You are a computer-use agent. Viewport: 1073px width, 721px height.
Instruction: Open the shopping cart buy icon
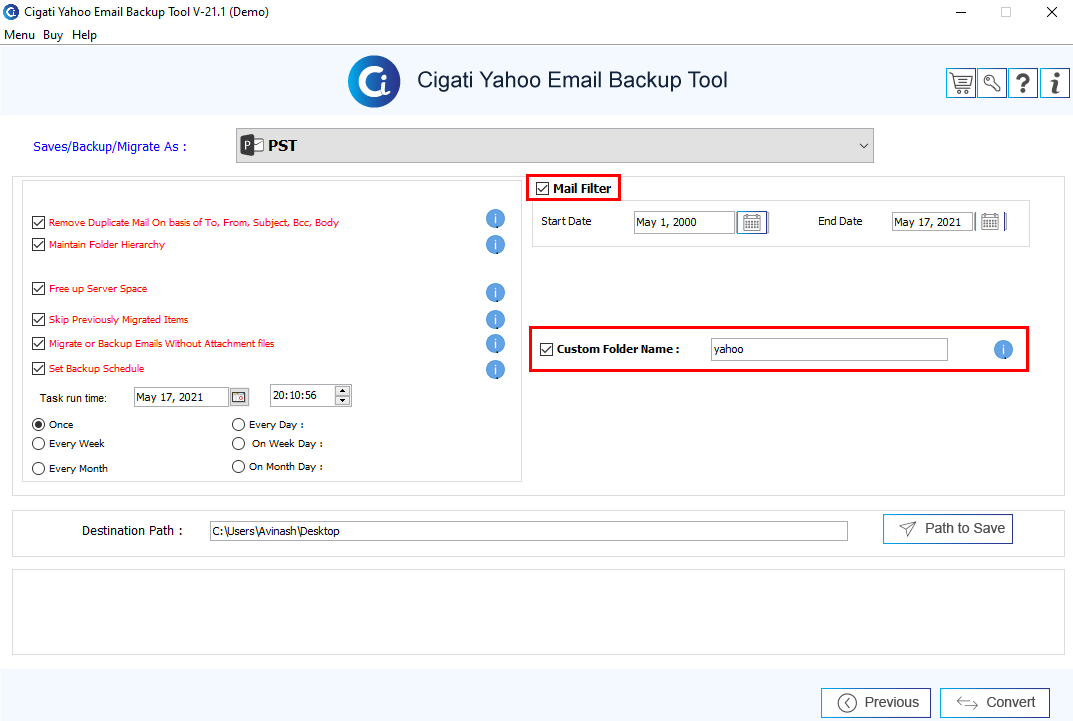961,83
